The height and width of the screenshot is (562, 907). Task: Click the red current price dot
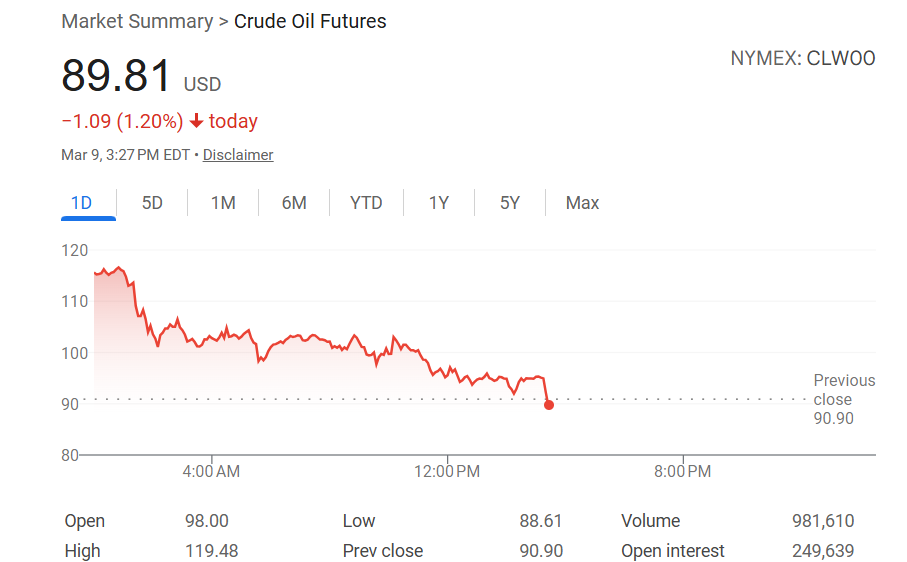click(x=549, y=404)
